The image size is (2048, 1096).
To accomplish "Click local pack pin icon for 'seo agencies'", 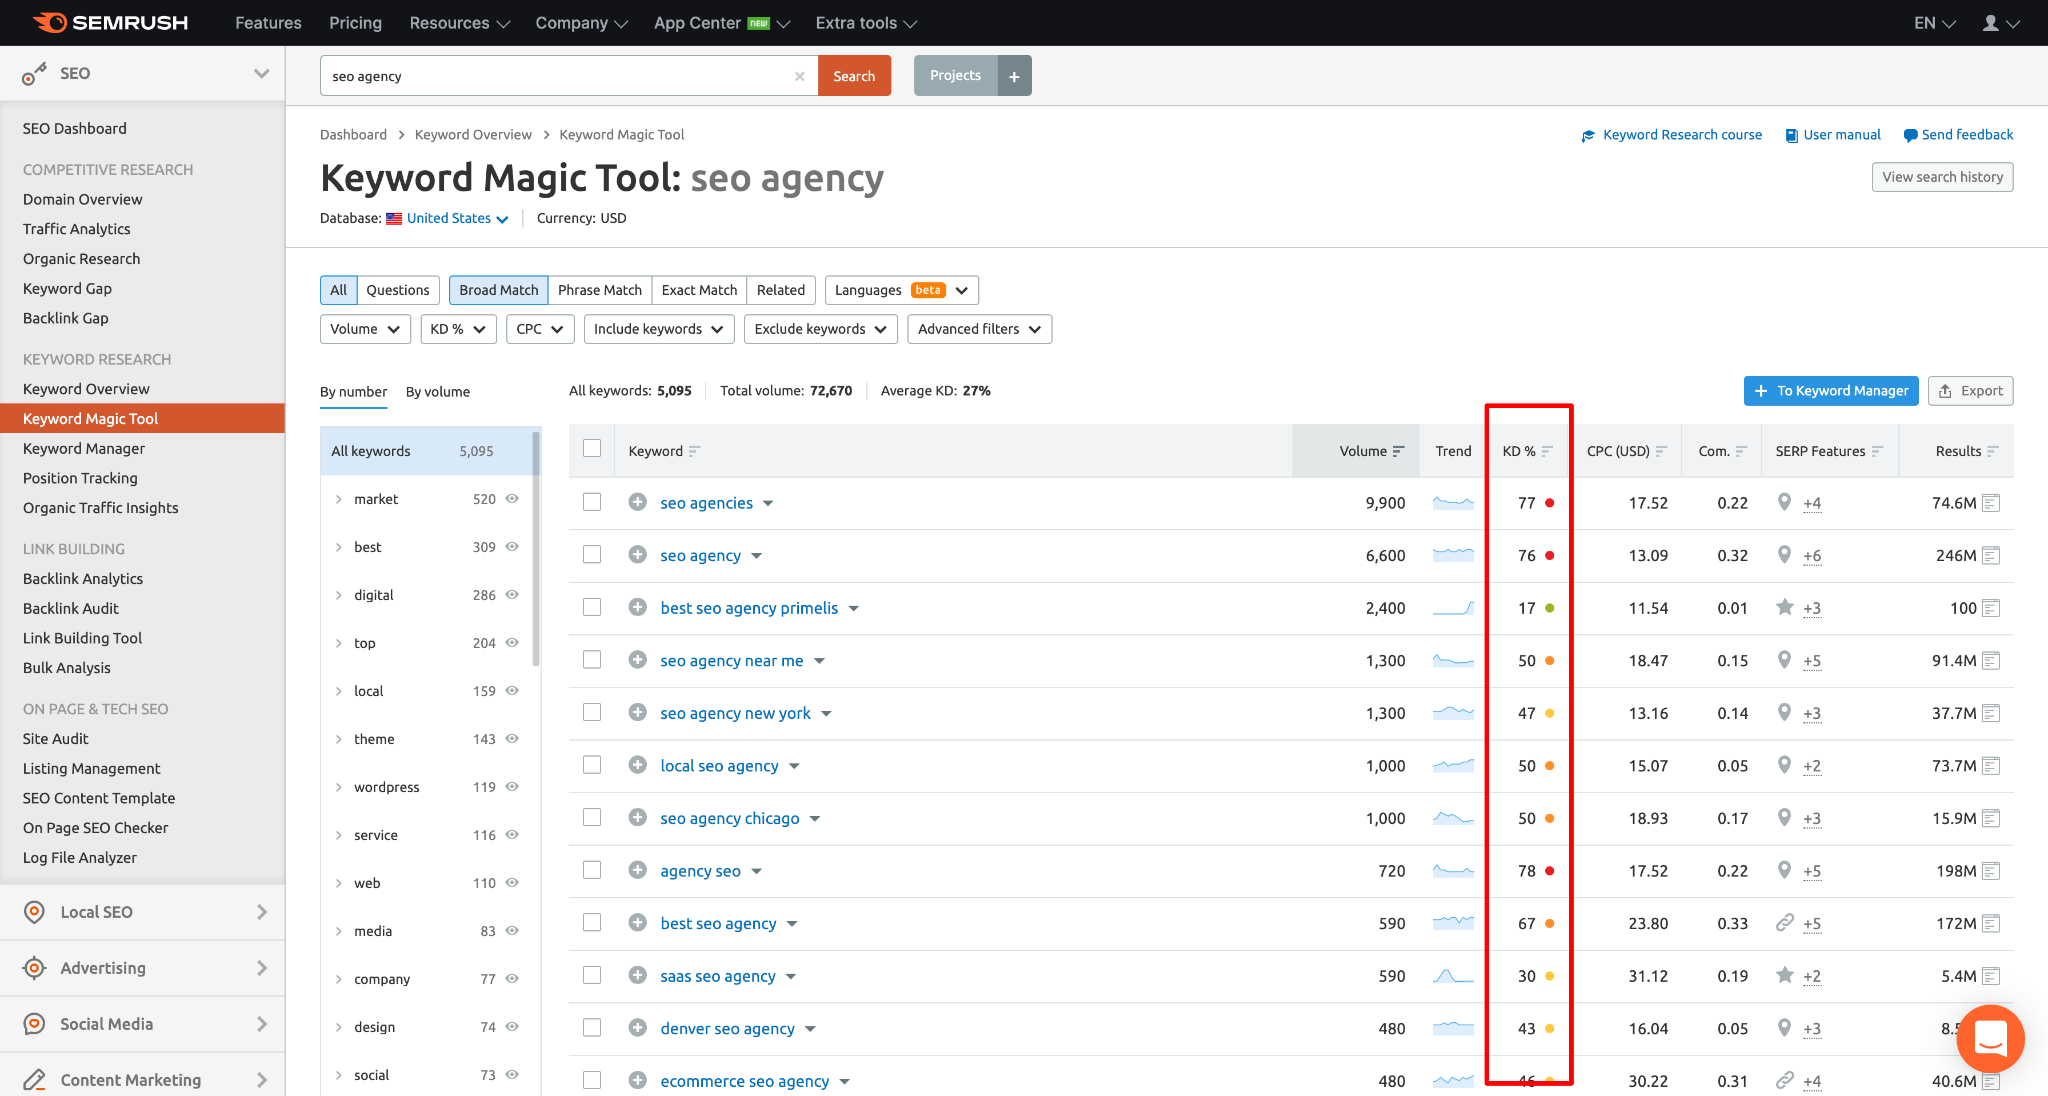I will 1784,502.
